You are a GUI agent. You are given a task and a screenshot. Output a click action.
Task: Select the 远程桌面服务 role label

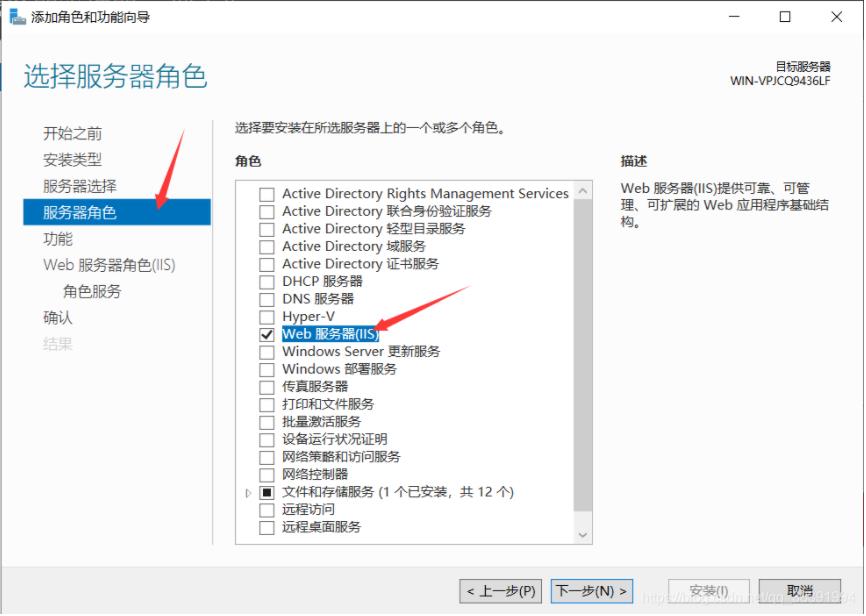point(321,527)
